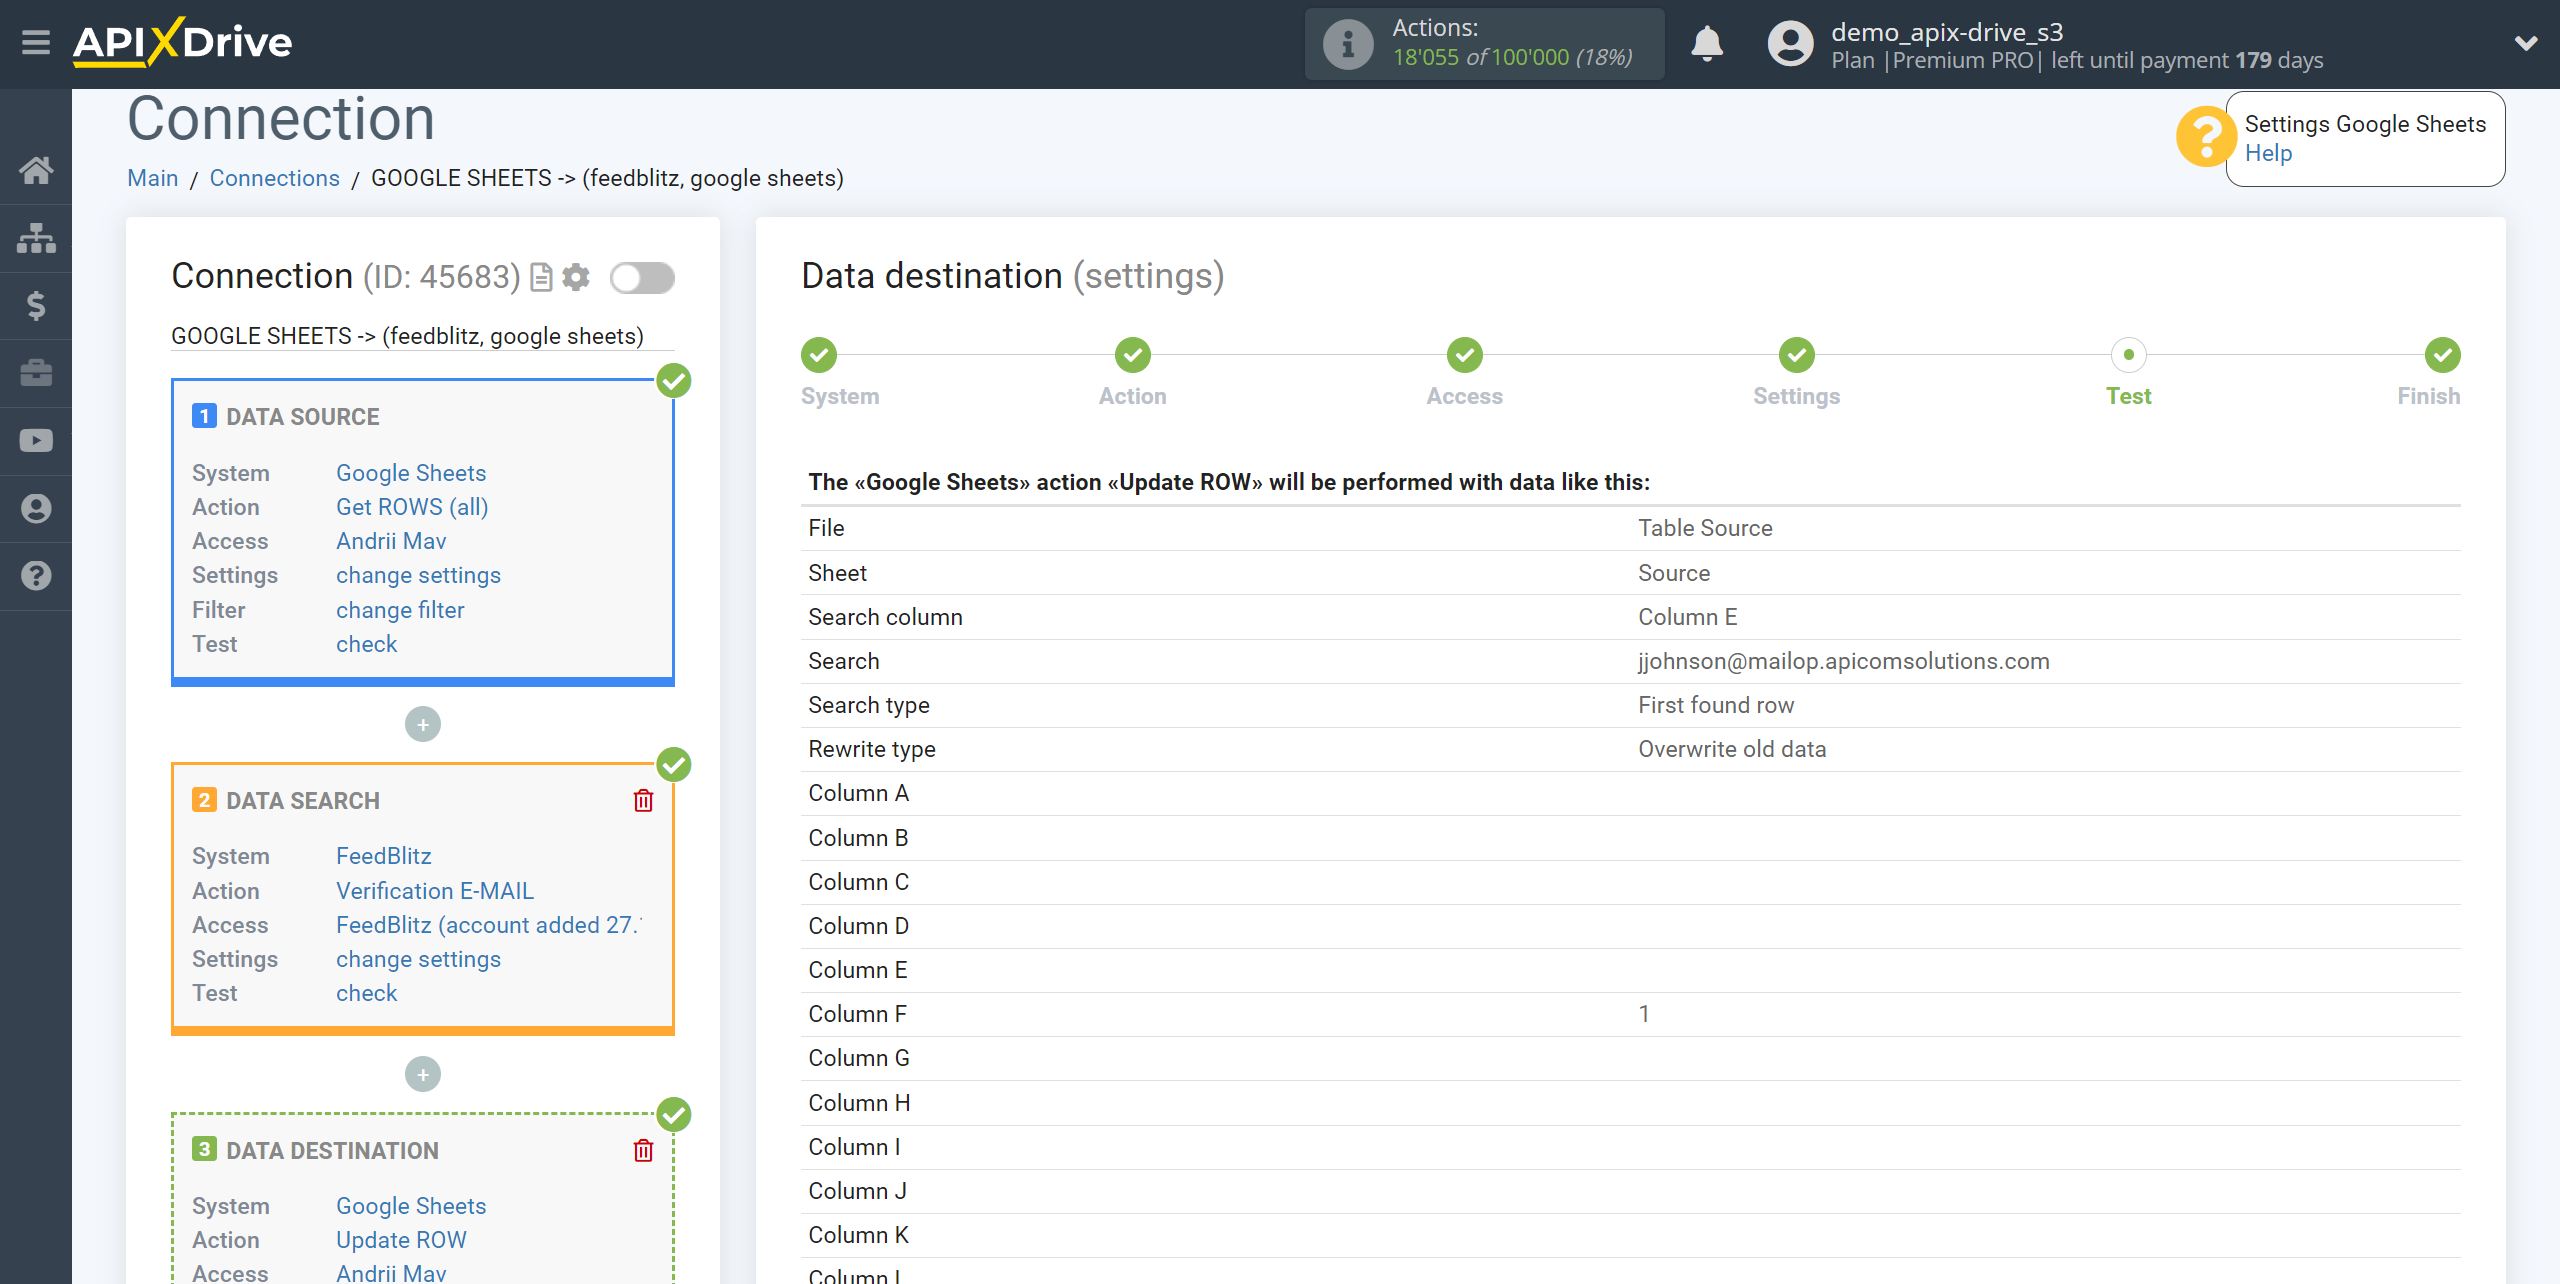This screenshot has height=1284, width=2560.
Task: Open Verification E-MAIL action link
Action: [435, 891]
